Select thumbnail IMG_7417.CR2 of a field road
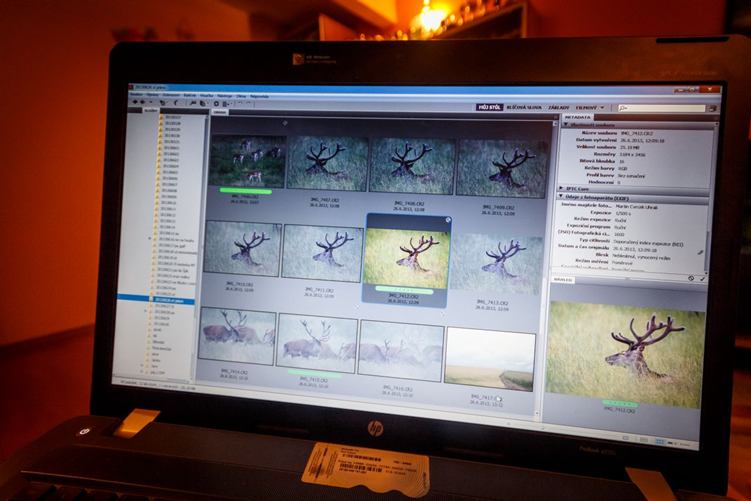 489,359
